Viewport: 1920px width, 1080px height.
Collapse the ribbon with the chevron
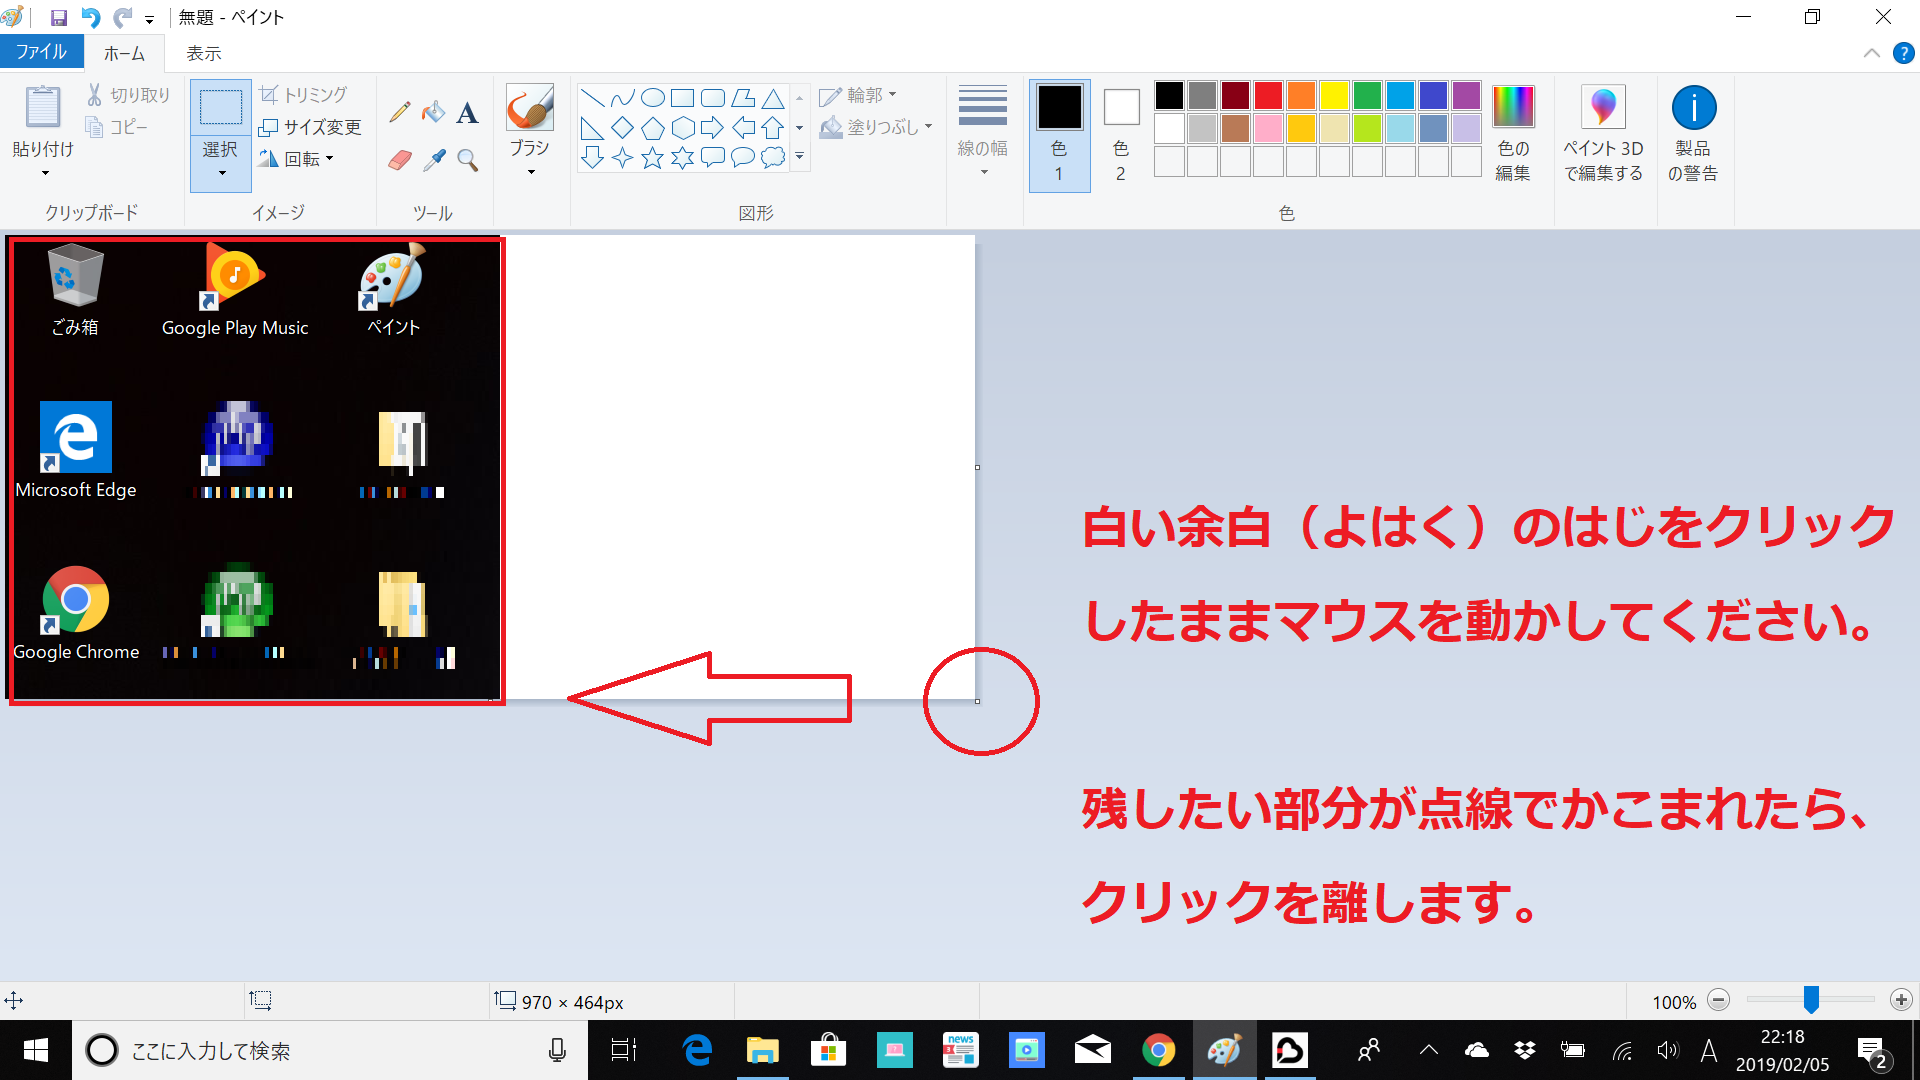click(x=1871, y=53)
